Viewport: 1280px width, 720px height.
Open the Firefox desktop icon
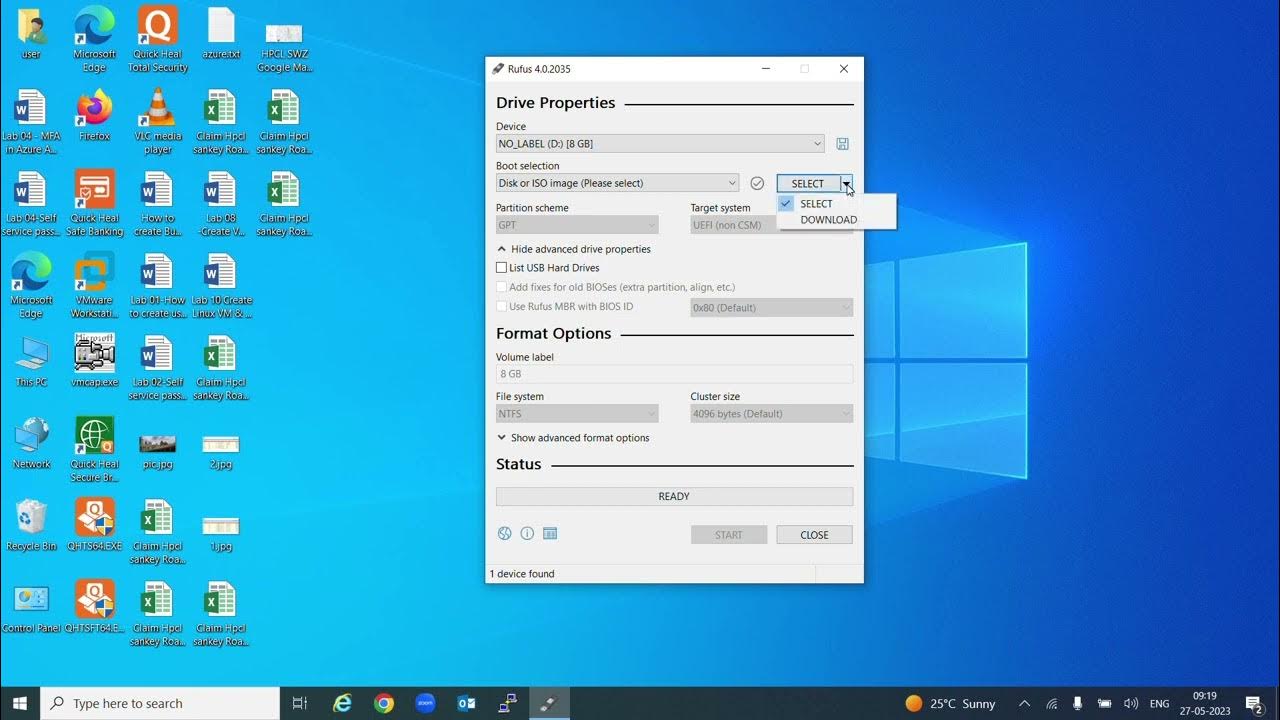coord(94,116)
